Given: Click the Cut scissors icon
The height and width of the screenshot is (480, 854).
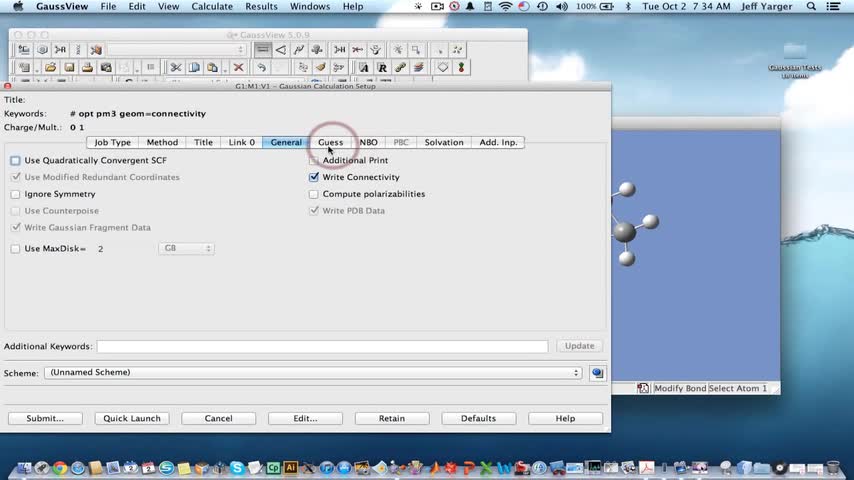Looking at the screenshot, I should coord(175,68).
